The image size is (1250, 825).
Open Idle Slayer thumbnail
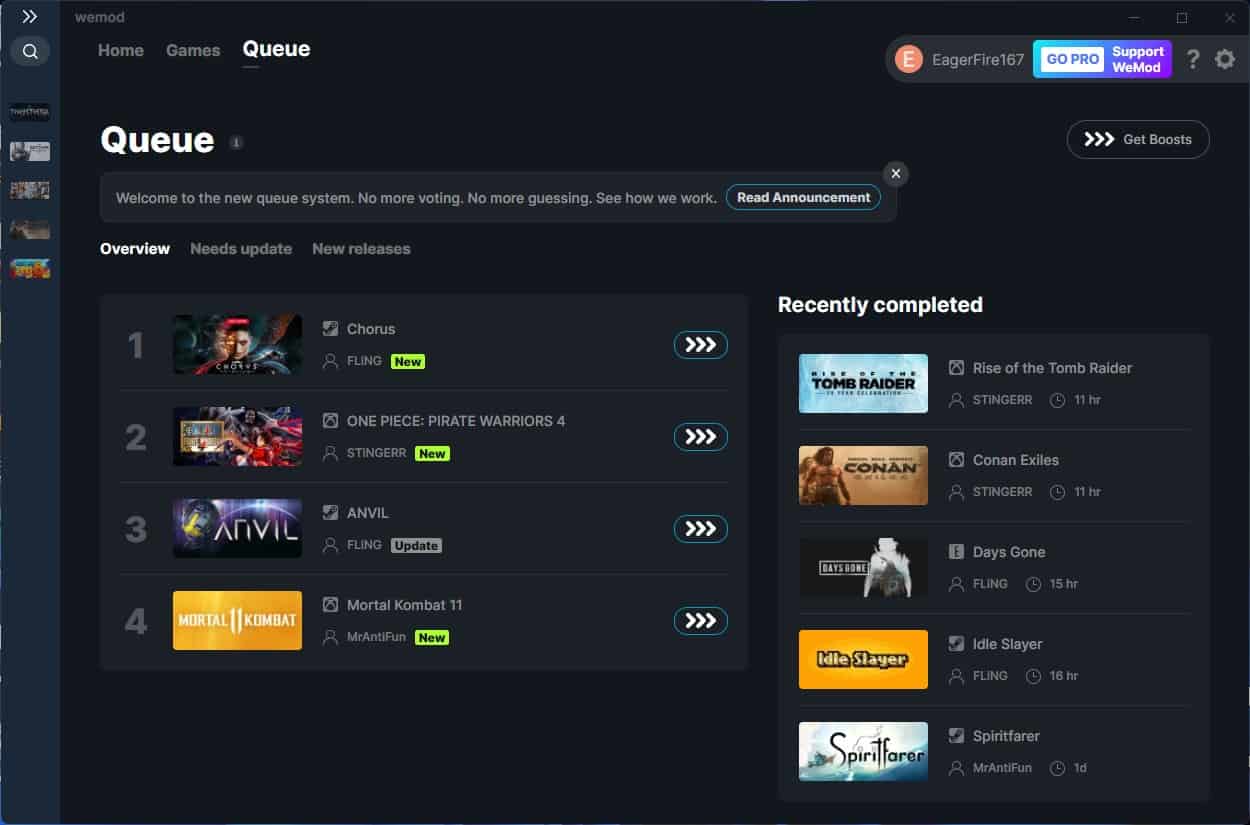(x=863, y=659)
